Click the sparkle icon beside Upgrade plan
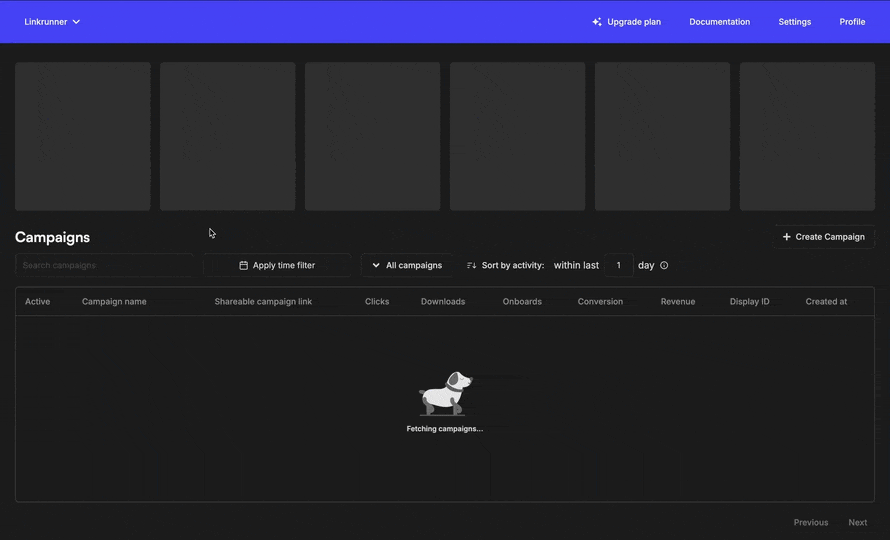 pyautogui.click(x=597, y=22)
